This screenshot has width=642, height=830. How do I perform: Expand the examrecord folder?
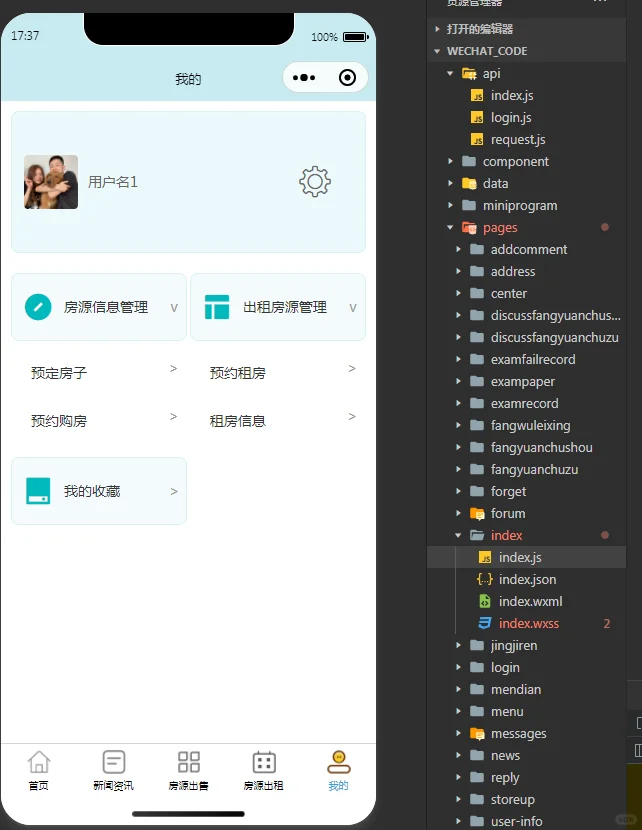tap(526, 403)
